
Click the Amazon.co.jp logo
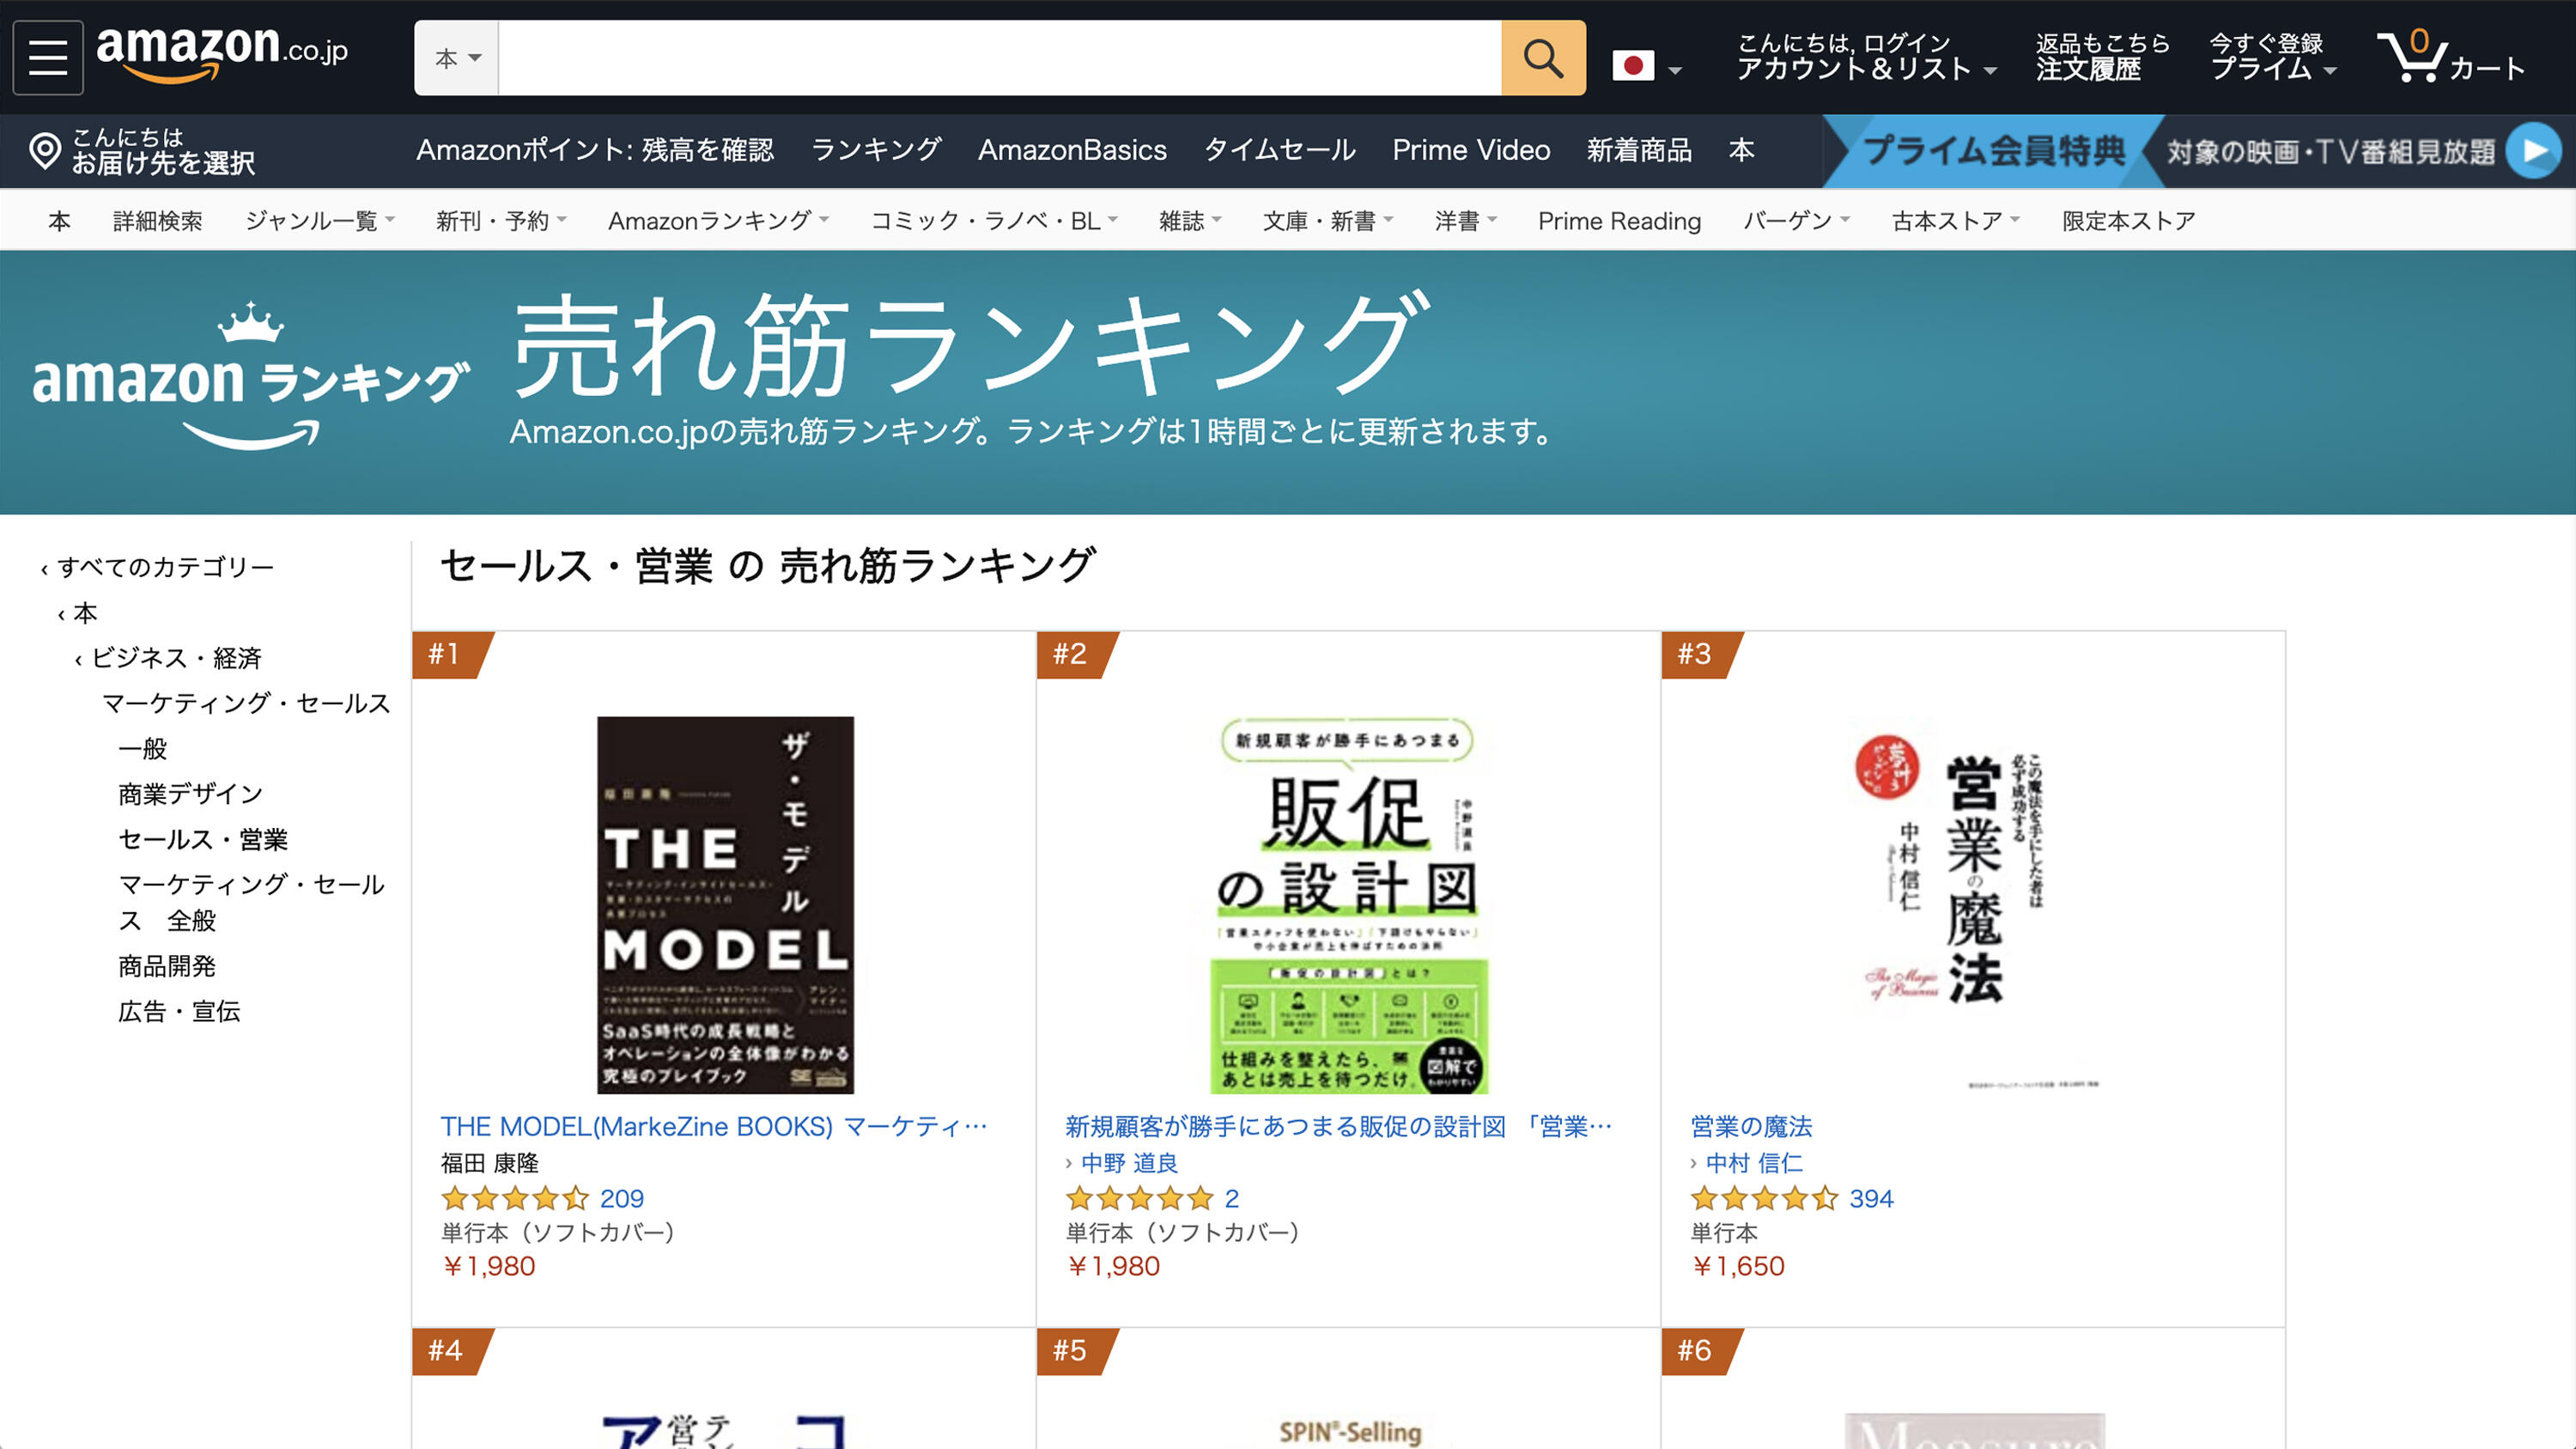(221, 51)
